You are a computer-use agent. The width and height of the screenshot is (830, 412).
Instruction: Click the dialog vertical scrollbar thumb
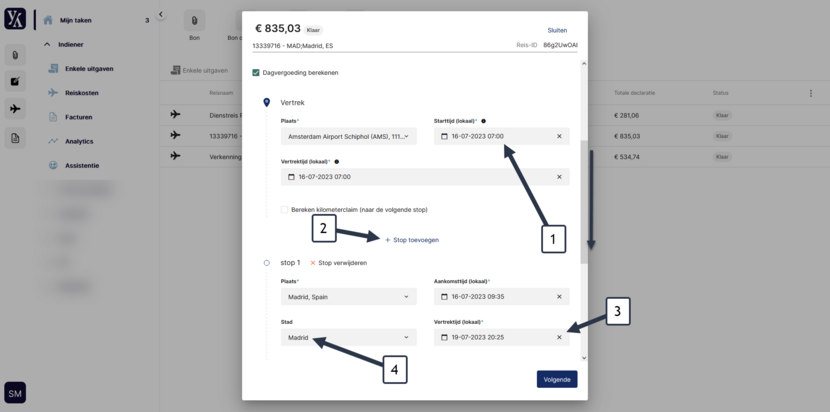(x=584, y=202)
